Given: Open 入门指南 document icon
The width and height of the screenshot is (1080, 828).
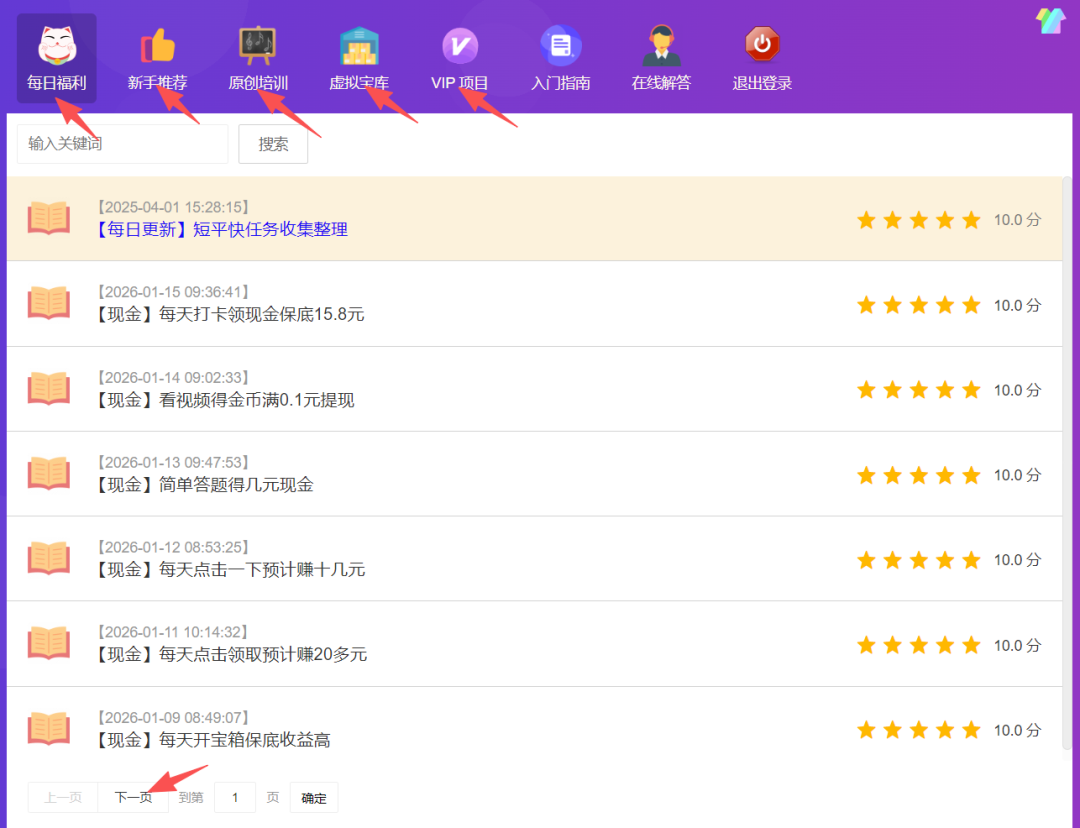Looking at the screenshot, I should 561,45.
